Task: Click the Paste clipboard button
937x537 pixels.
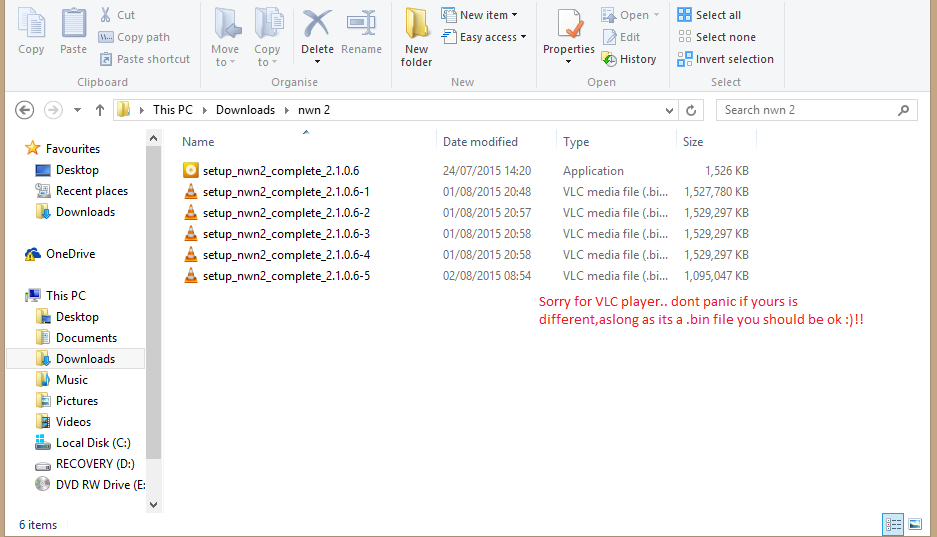Action: [74, 32]
